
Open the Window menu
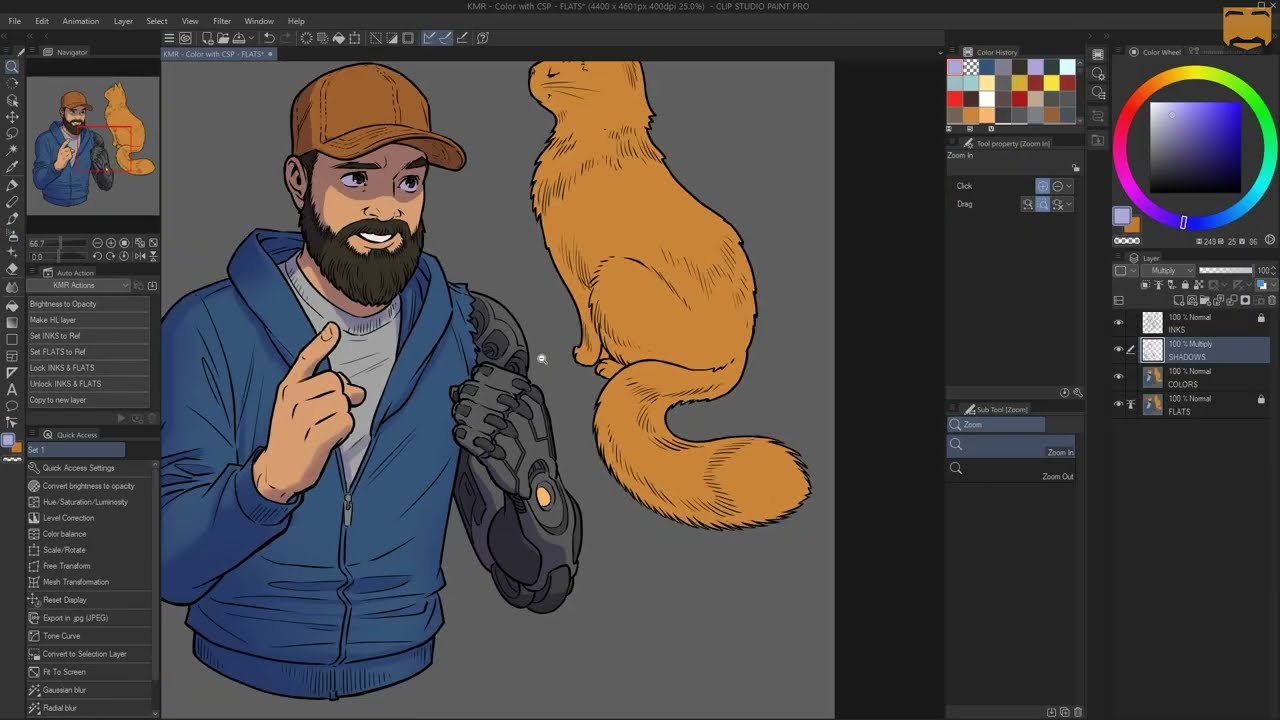click(259, 21)
